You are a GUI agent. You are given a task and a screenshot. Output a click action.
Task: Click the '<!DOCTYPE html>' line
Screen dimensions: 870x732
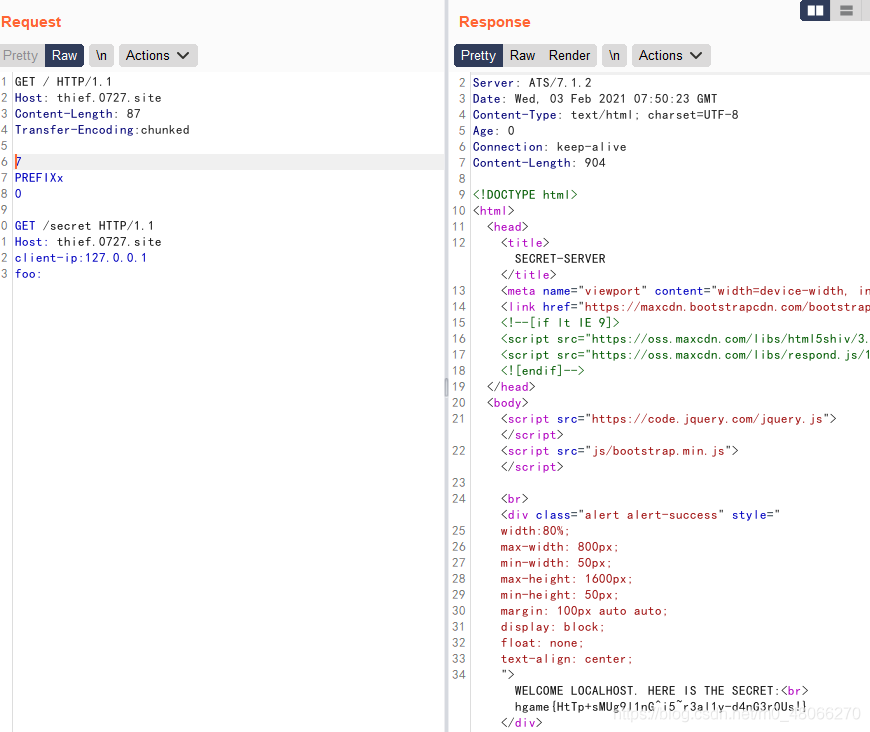525,195
